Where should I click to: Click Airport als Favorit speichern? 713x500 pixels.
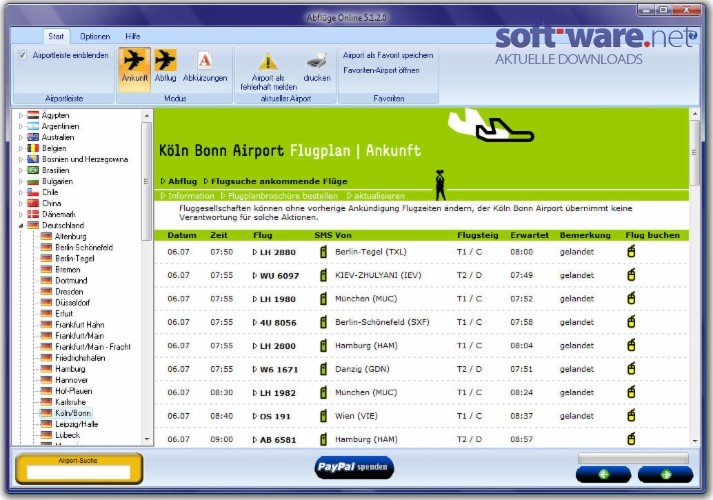coord(388,55)
